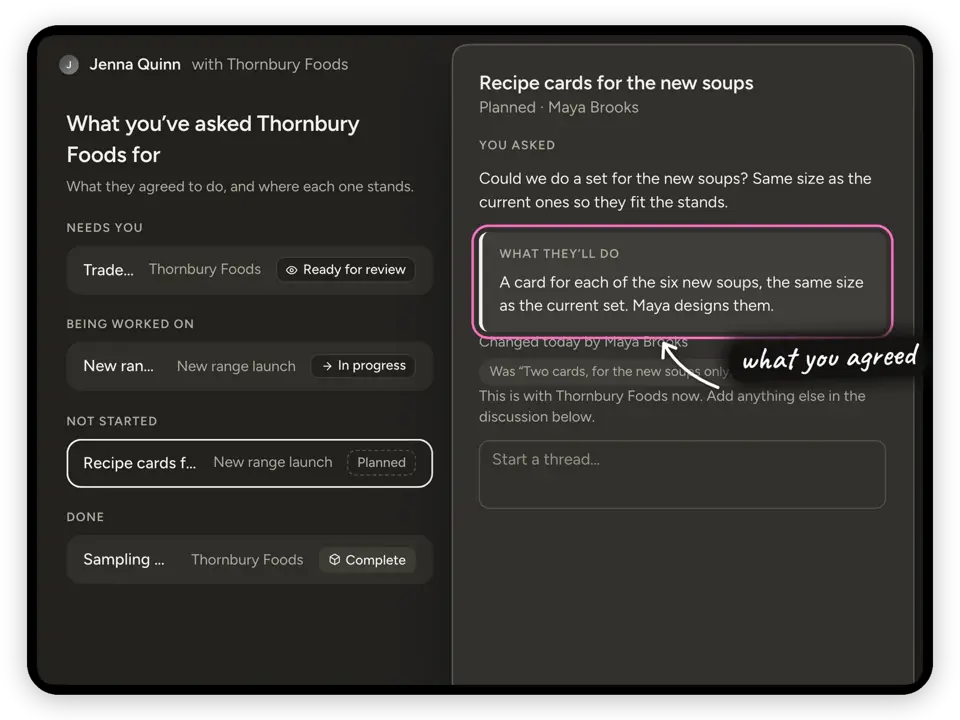Click the "Planned · Maya Brooks" subtitle
This screenshot has width=960, height=720.
pos(559,108)
